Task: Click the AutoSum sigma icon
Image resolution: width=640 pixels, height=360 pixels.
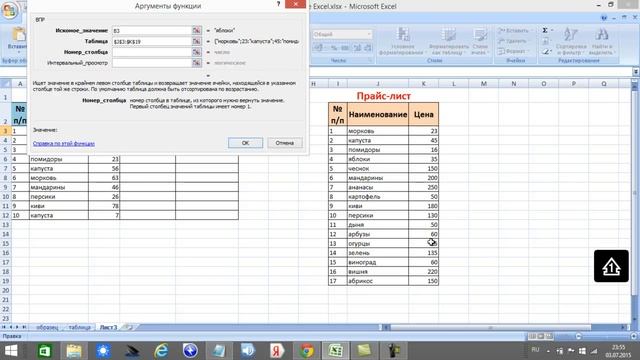Action: pyautogui.click(x=544, y=31)
